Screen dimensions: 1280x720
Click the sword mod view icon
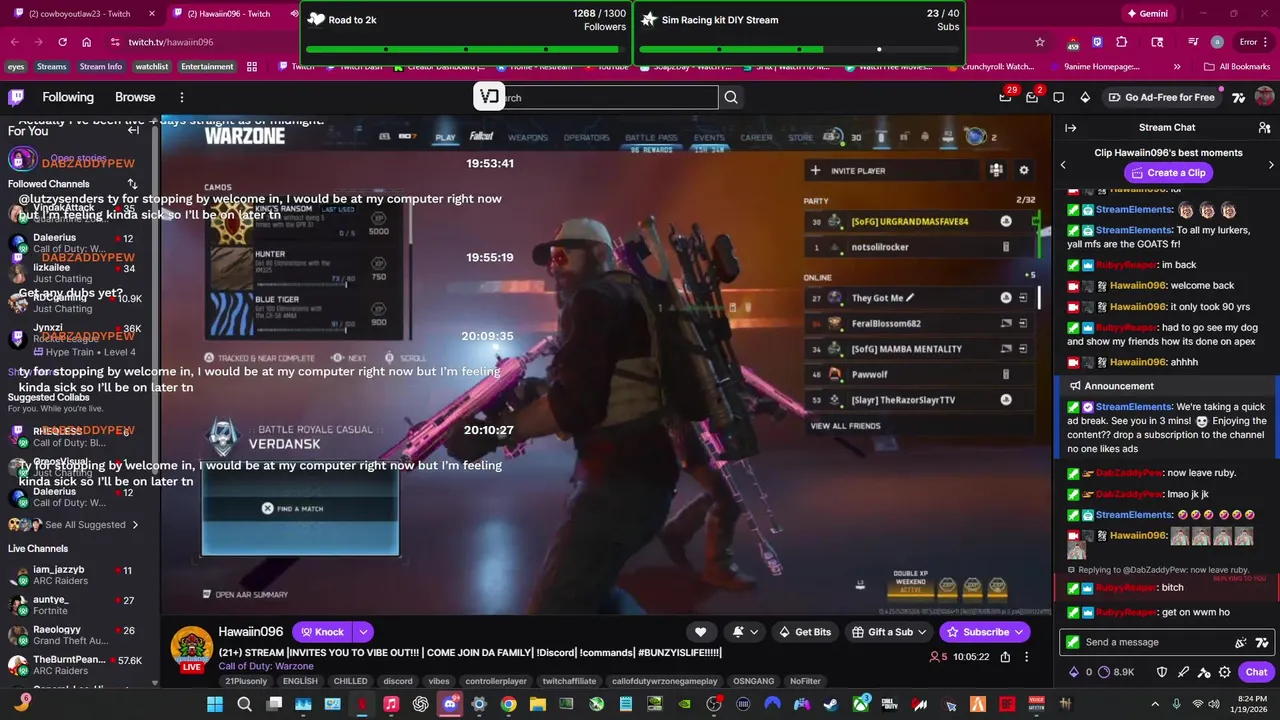click(x=1183, y=672)
